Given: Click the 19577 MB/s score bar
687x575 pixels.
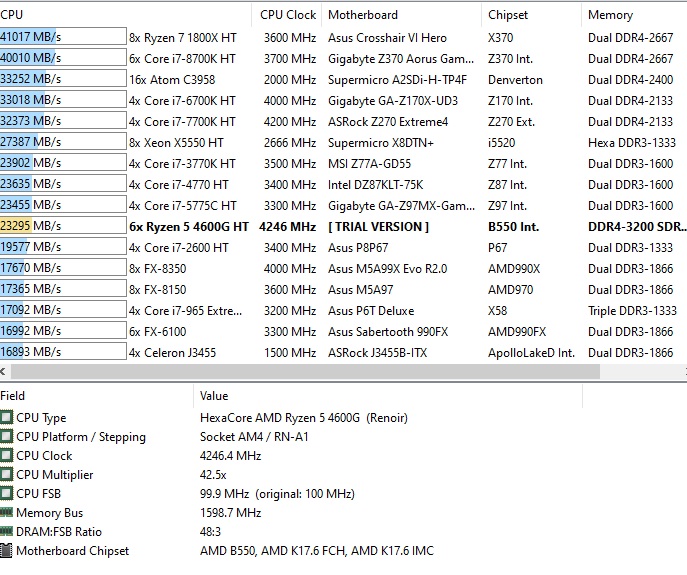Looking at the screenshot, I should [63, 247].
